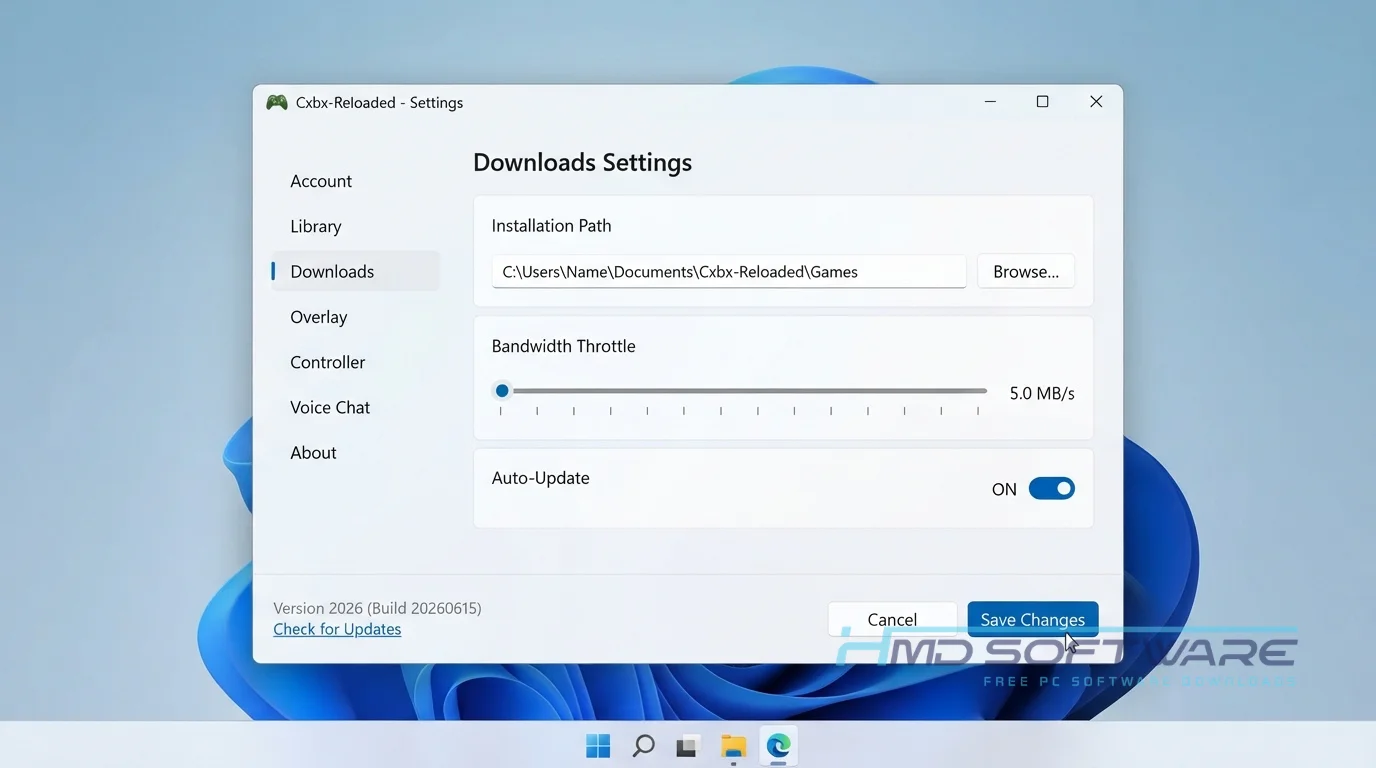Click Browse... to choose install folder
The width and height of the screenshot is (1376, 768).
tap(1026, 271)
